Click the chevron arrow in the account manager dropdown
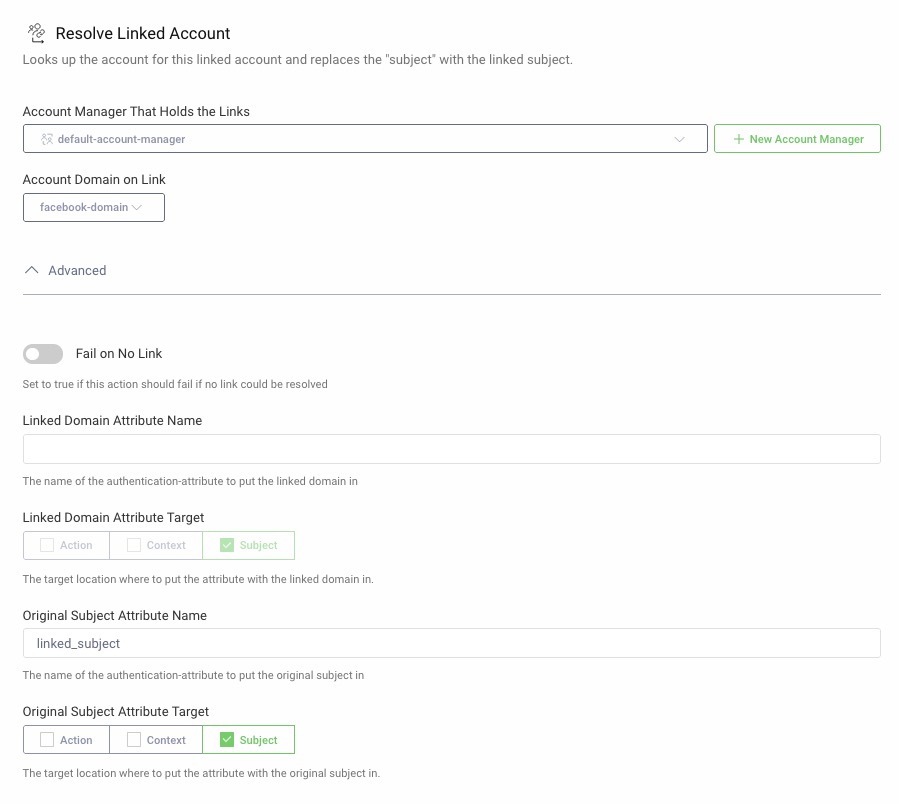Viewport: 899px width, 804px height. (680, 139)
